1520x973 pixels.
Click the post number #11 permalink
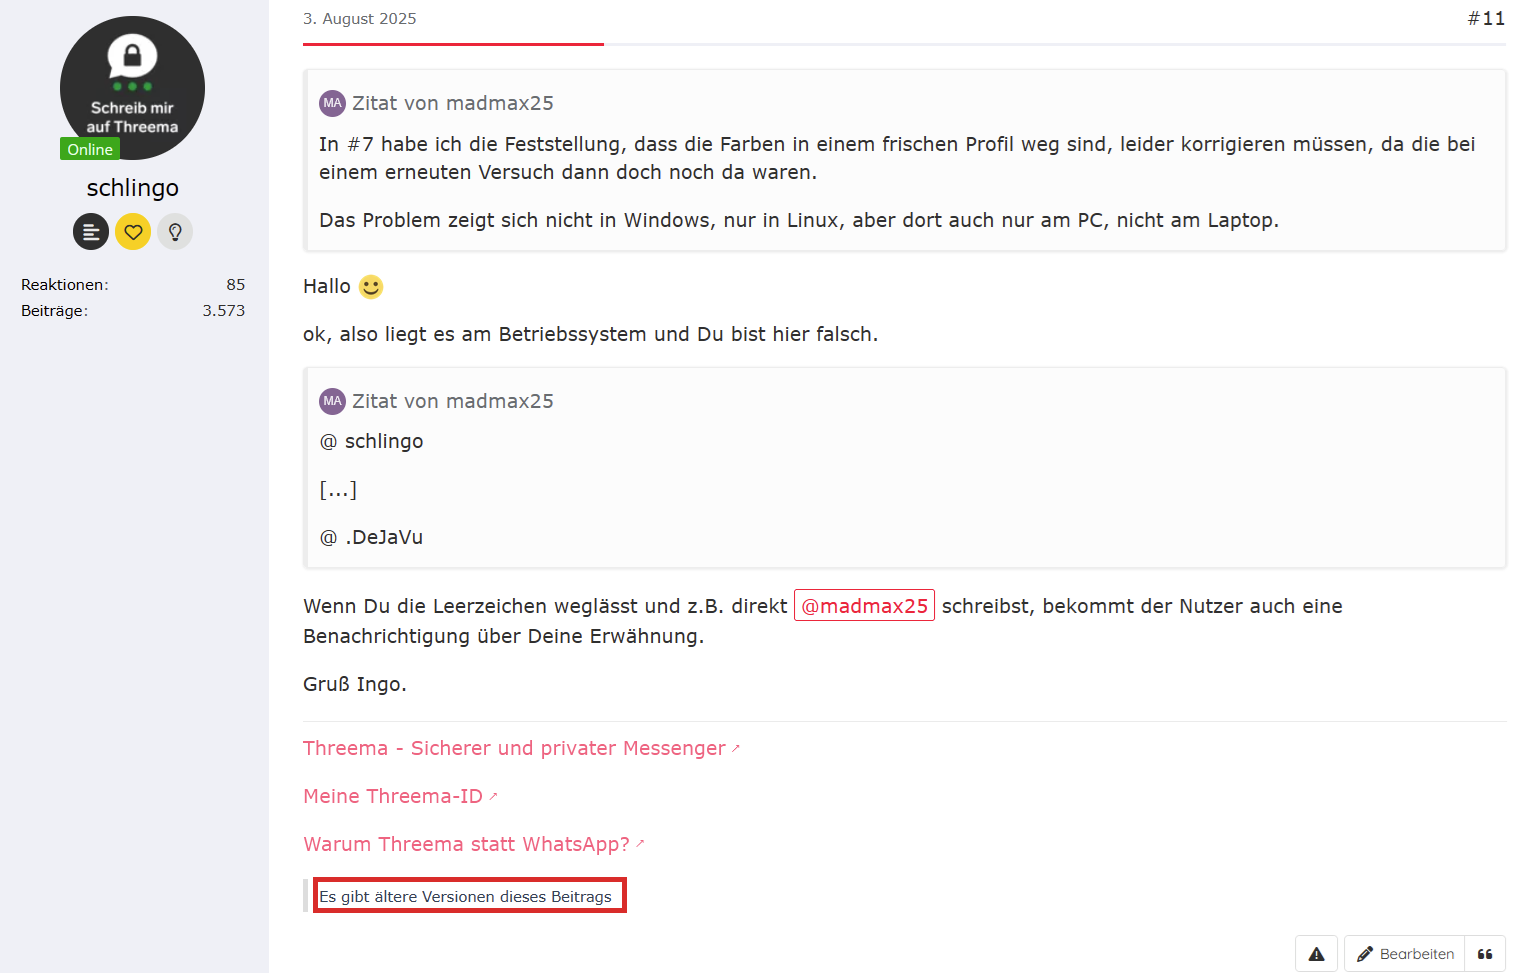1486,19
